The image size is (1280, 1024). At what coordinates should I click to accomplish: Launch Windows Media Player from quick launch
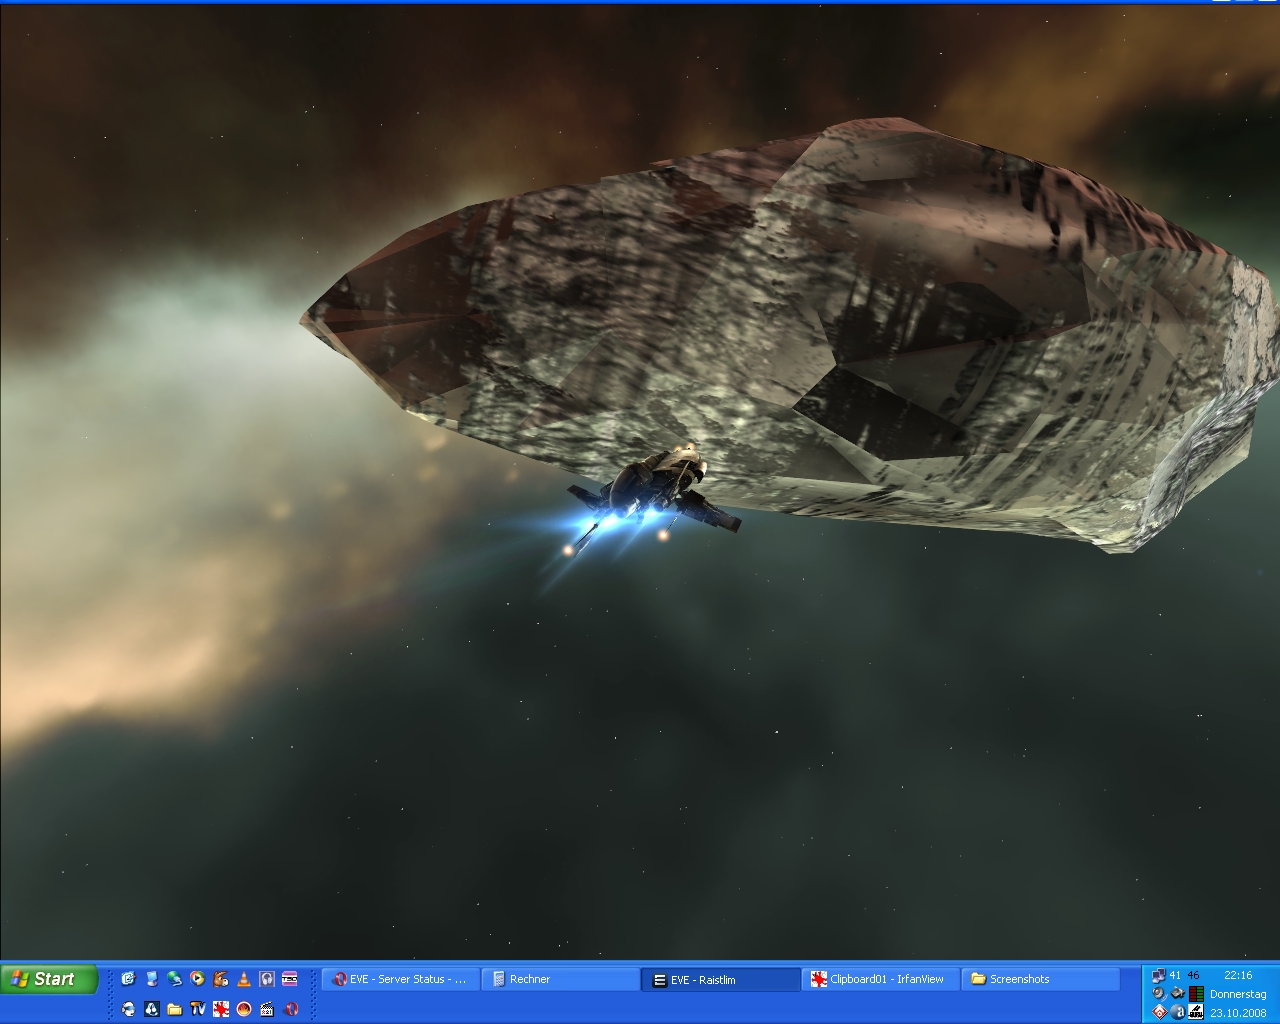click(x=197, y=979)
